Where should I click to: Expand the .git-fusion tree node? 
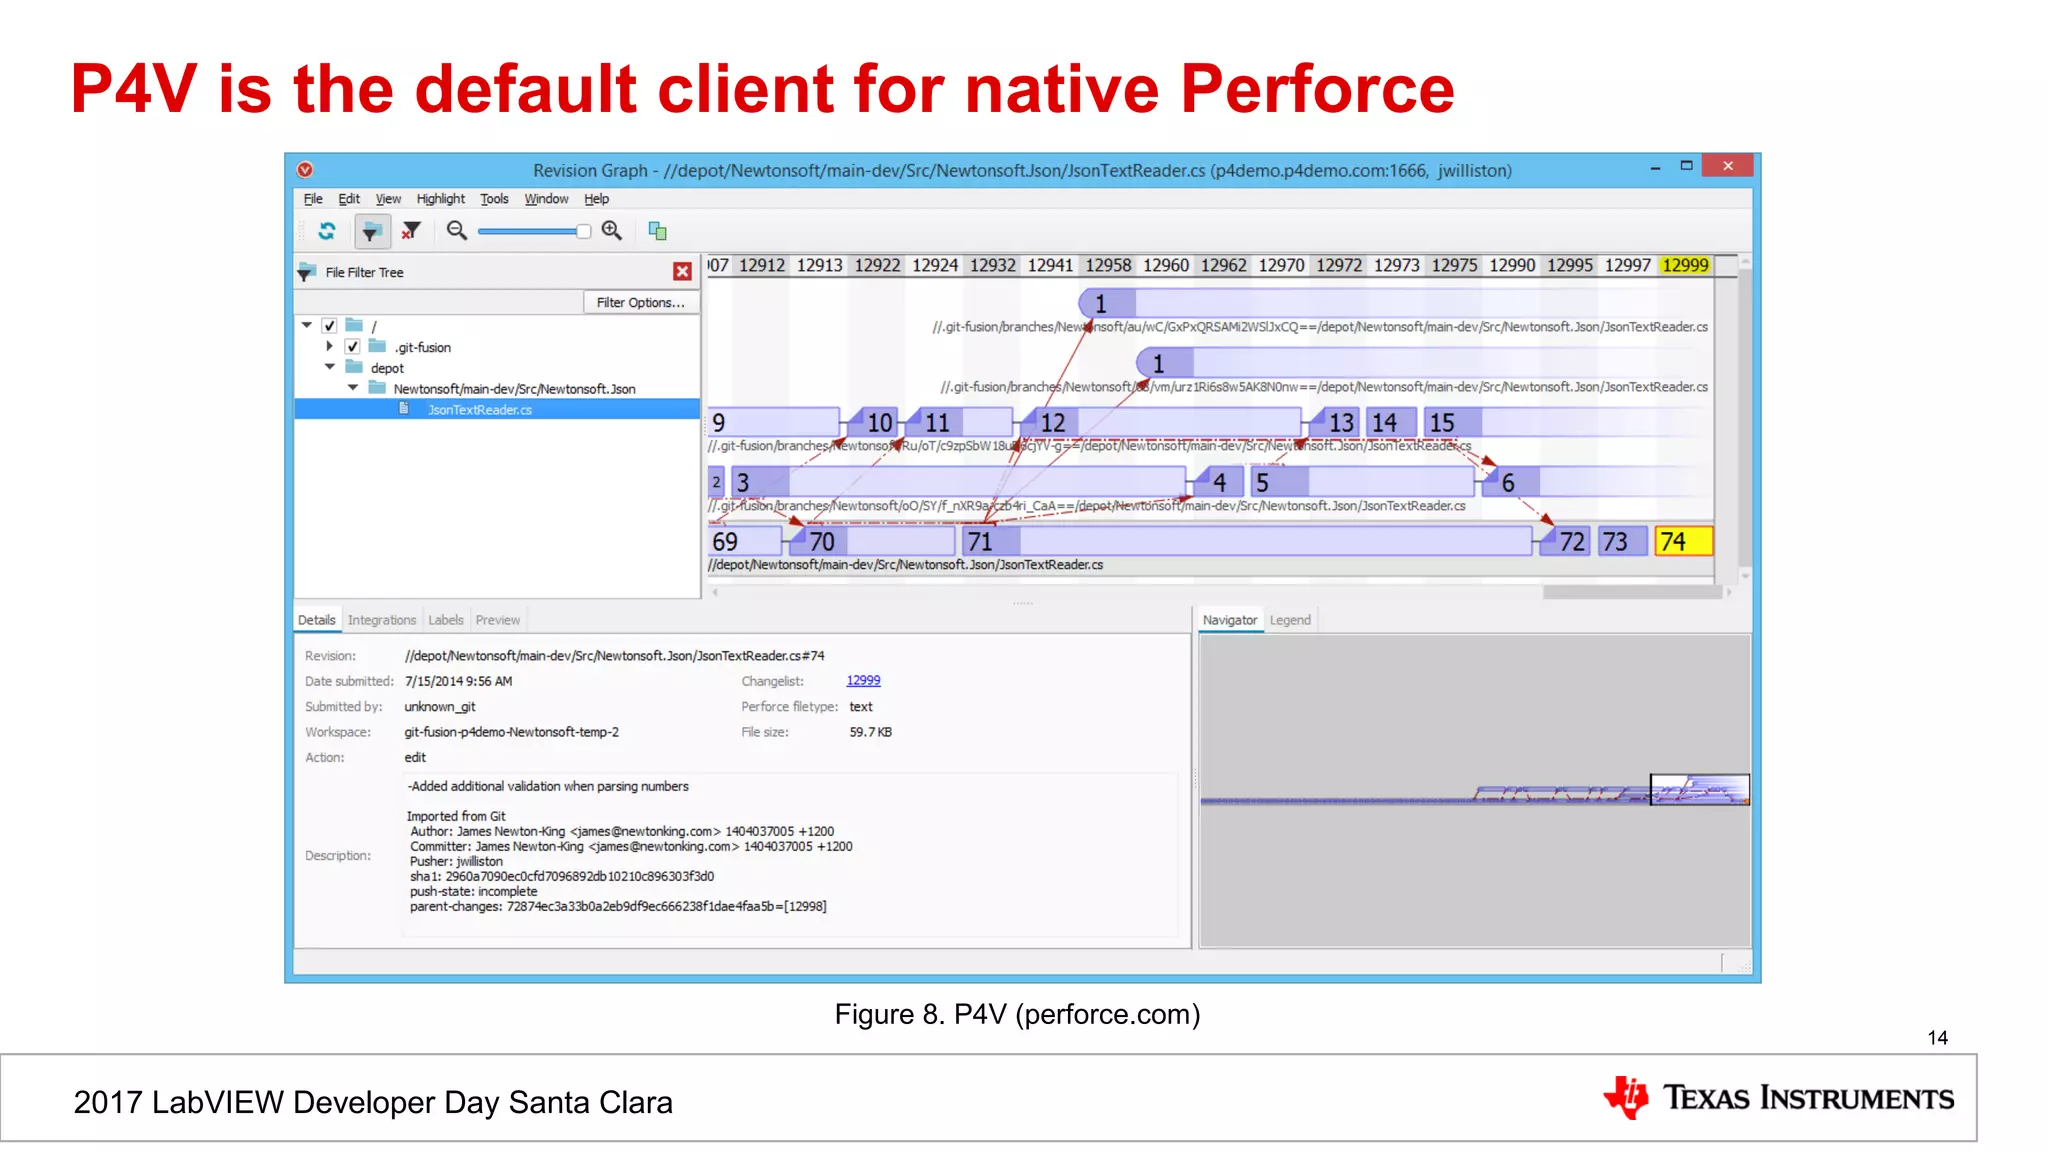pyautogui.click(x=329, y=346)
